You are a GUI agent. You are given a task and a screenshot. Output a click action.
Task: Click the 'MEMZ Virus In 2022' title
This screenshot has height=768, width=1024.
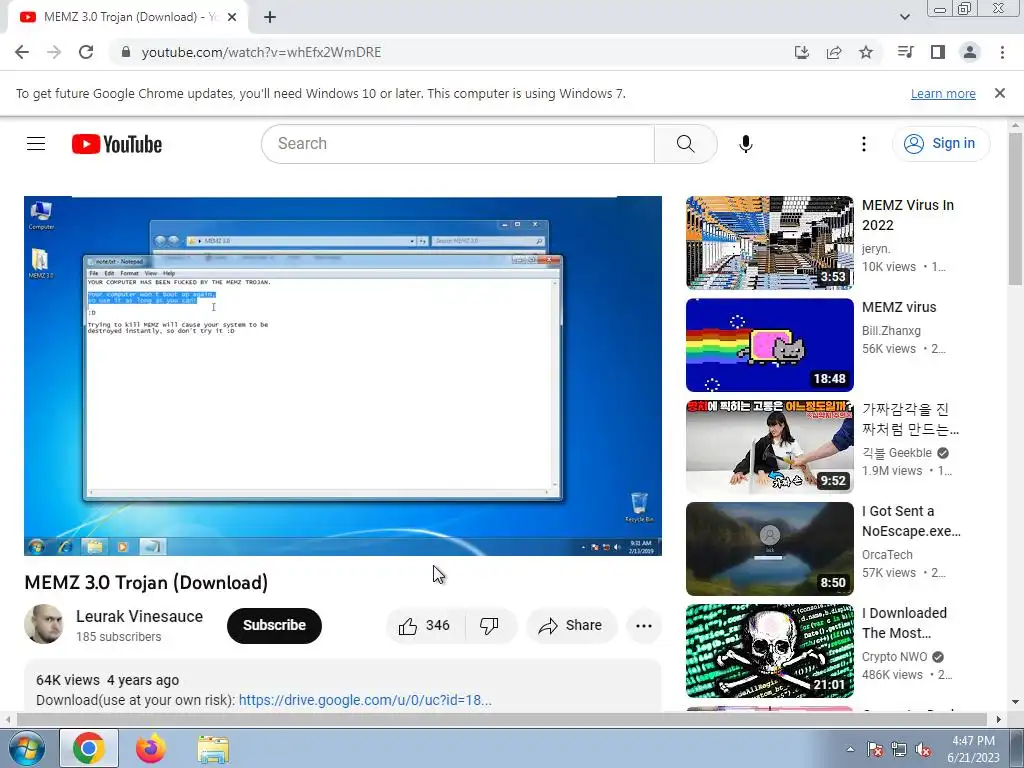click(908, 215)
